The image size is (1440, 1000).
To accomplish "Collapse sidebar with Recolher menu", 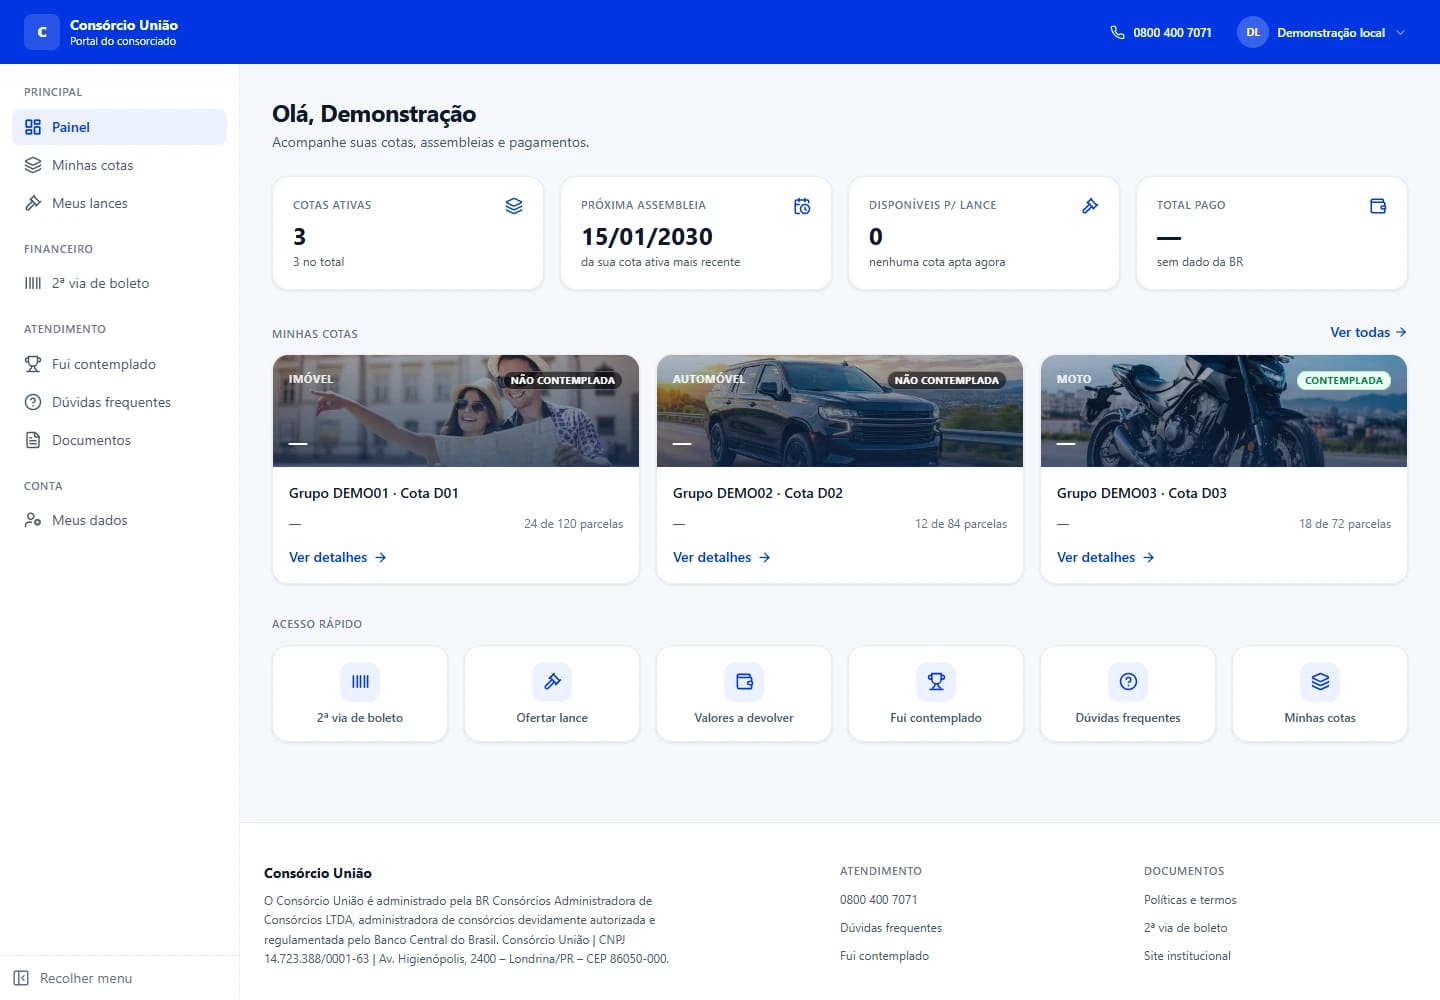I will [x=119, y=978].
